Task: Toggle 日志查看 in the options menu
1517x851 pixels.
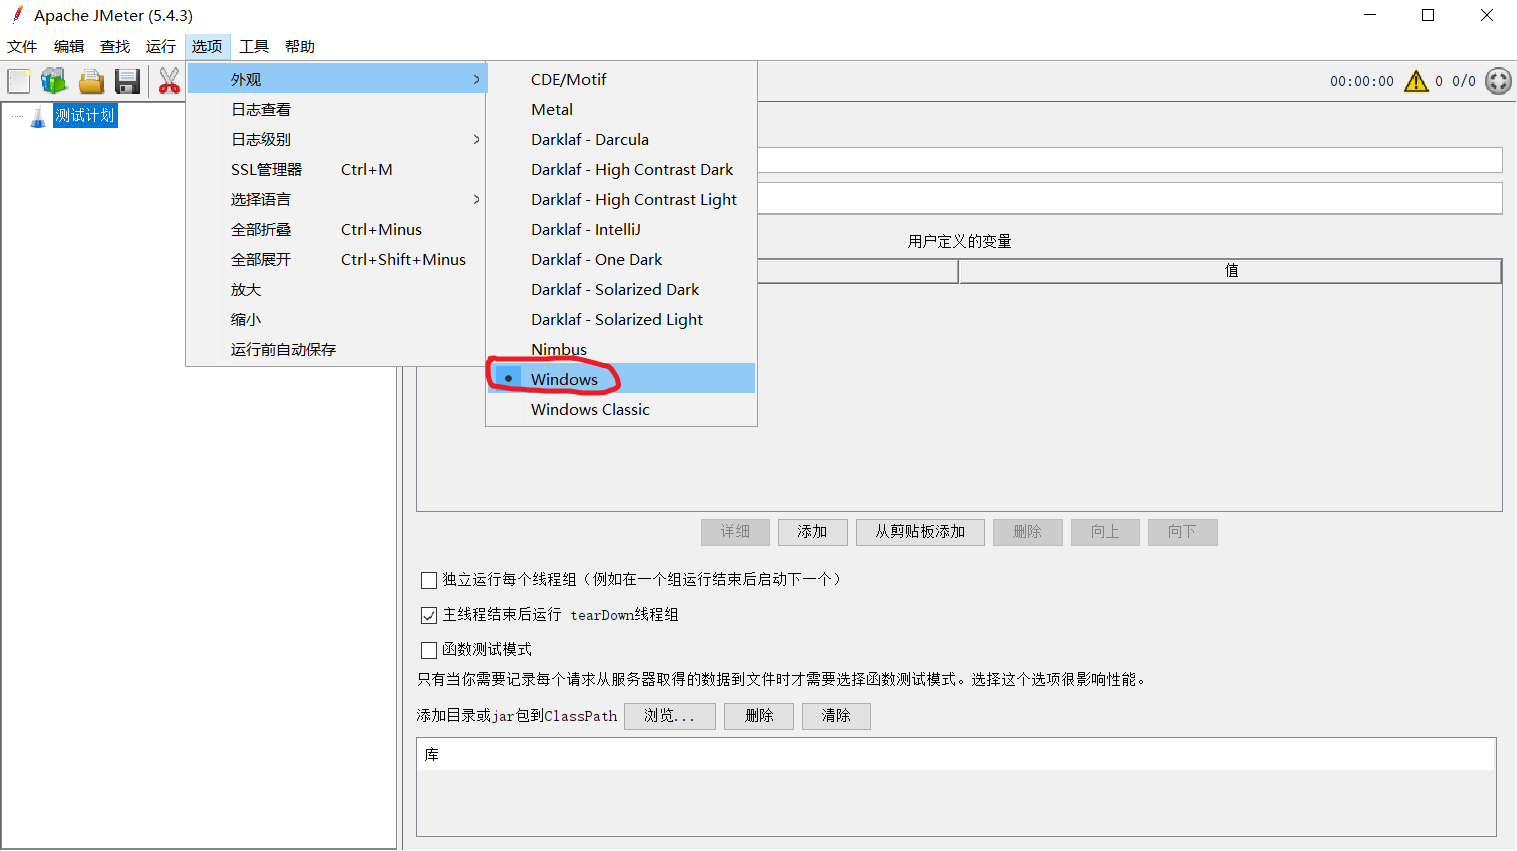Action: [337, 109]
